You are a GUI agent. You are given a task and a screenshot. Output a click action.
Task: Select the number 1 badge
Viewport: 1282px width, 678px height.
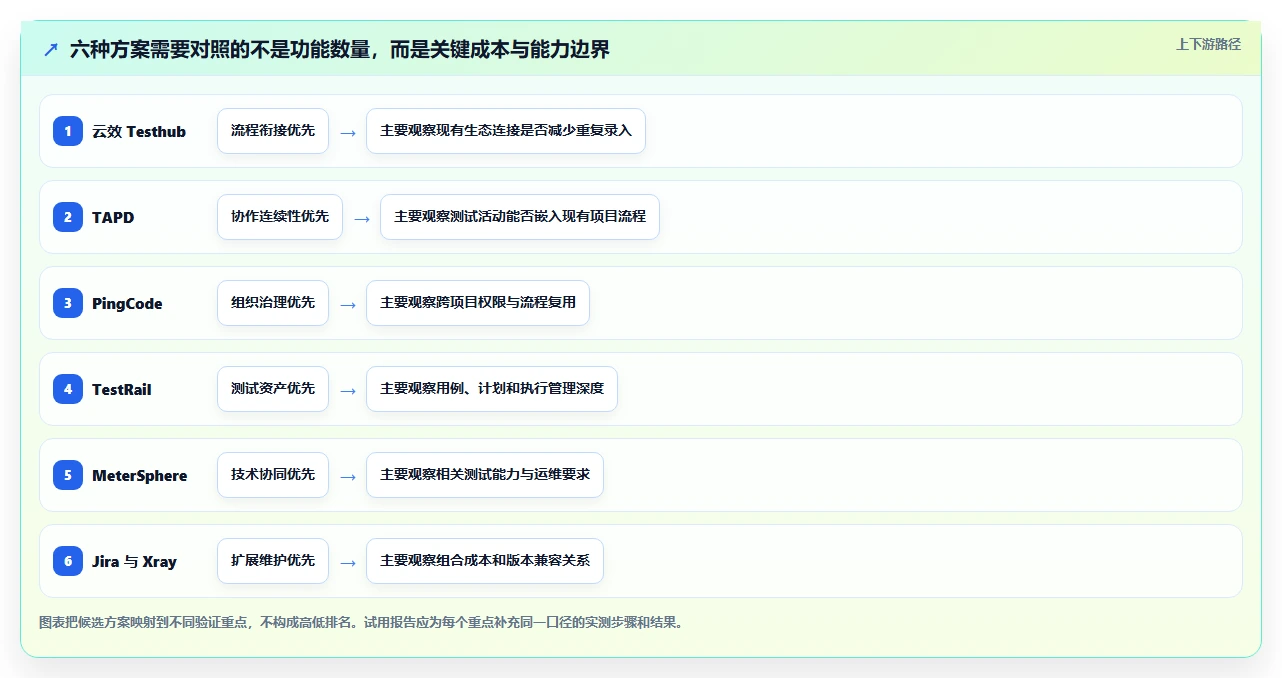[x=68, y=131]
